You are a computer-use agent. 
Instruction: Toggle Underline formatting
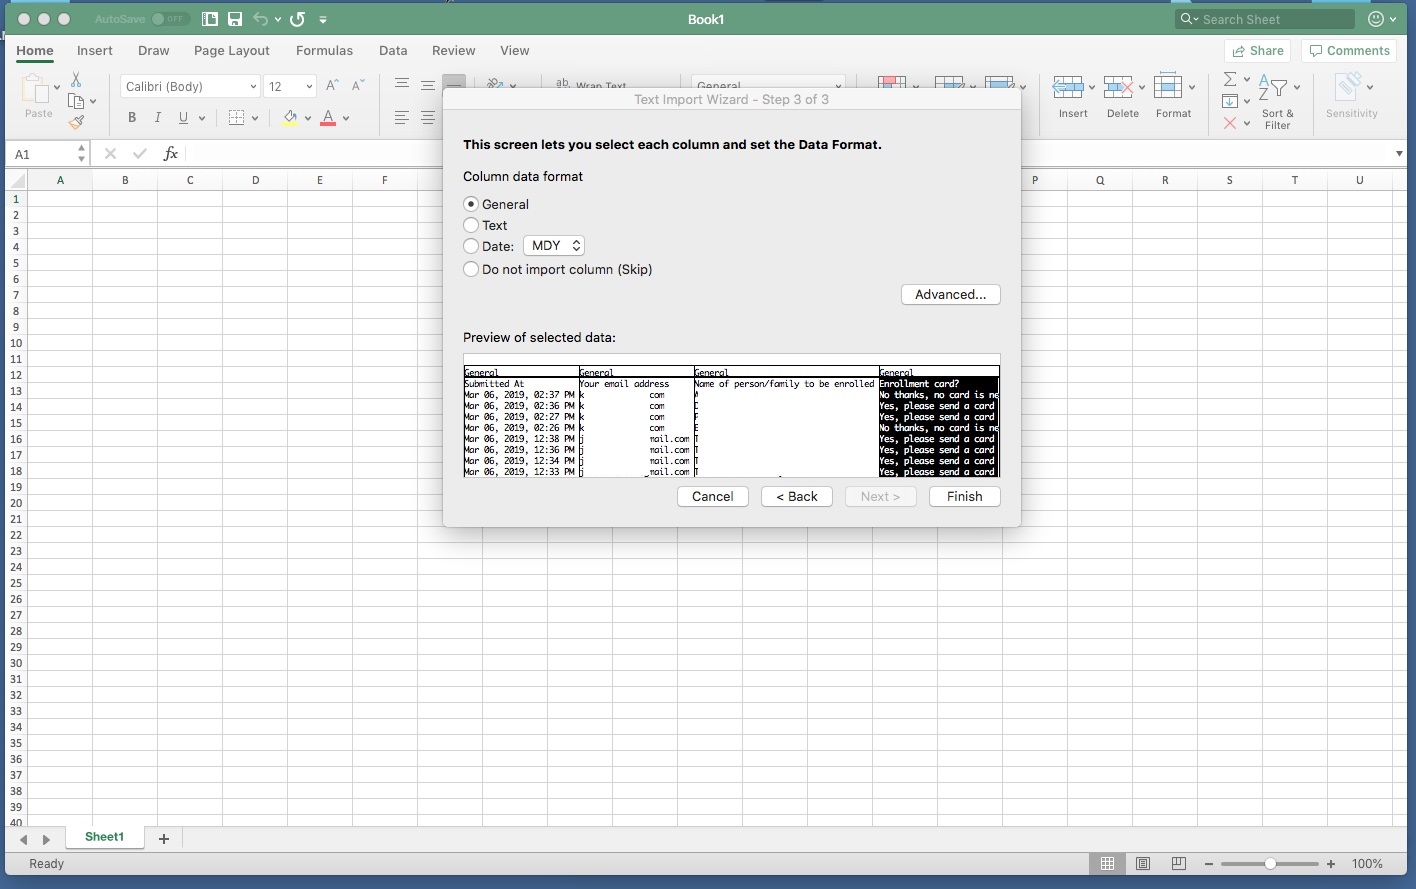tap(183, 118)
